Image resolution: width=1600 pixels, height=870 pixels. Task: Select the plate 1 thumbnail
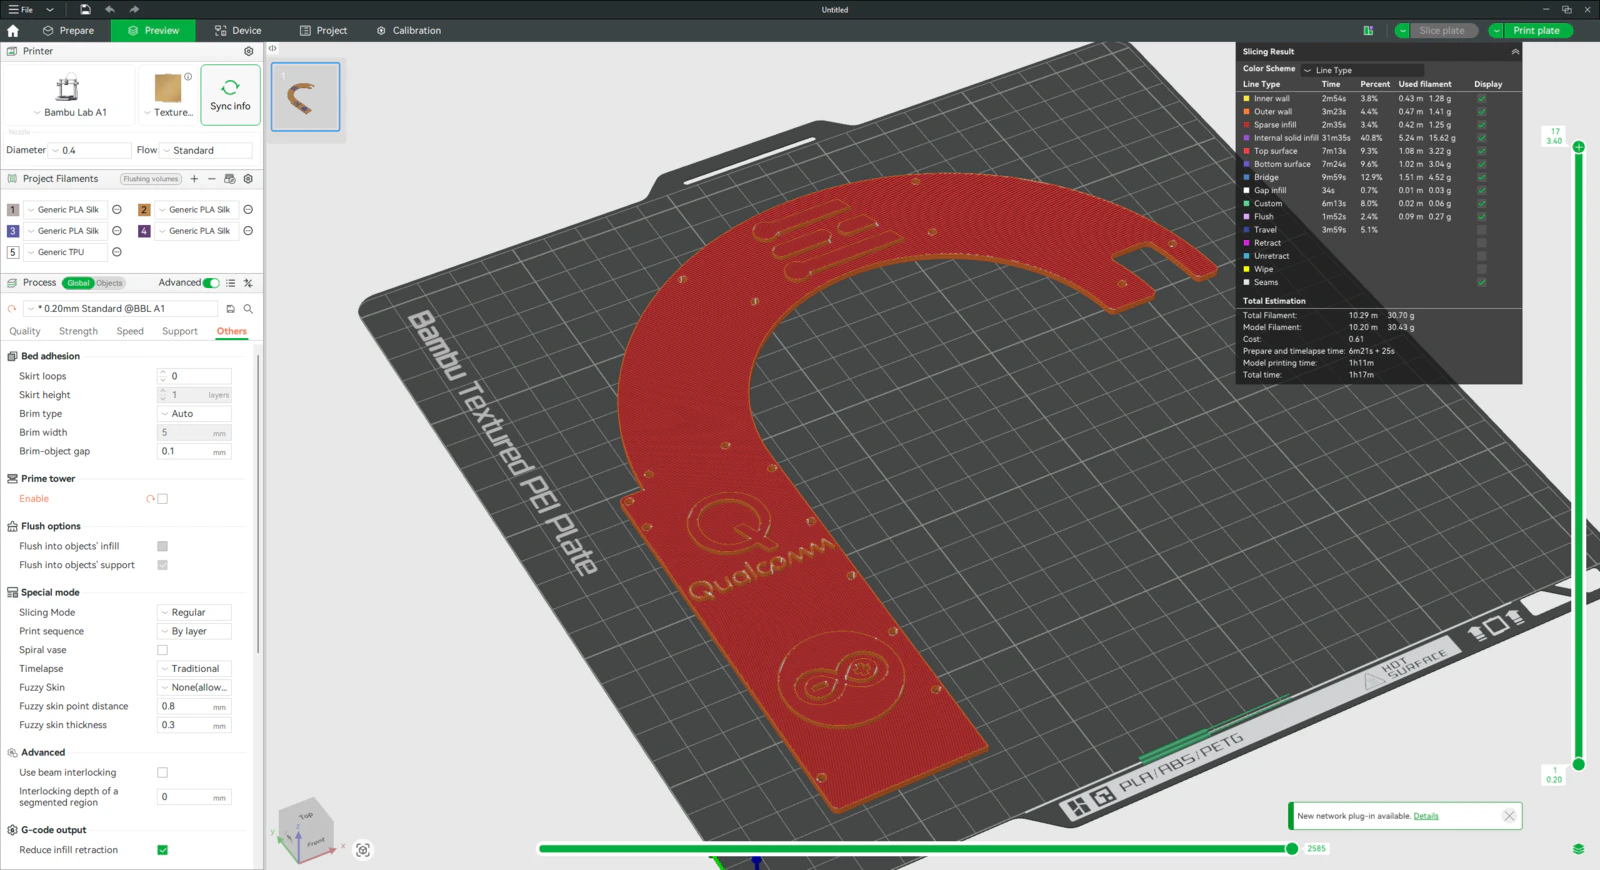(306, 97)
